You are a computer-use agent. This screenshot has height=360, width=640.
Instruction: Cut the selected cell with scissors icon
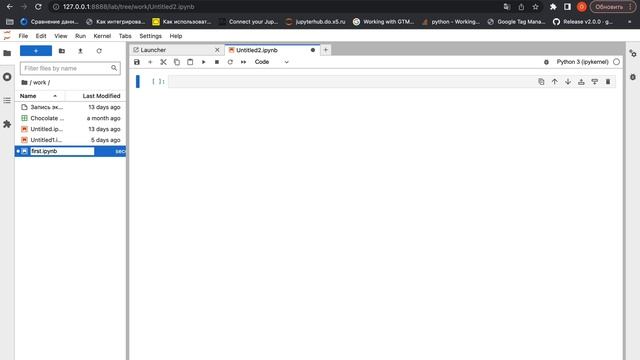point(163,62)
